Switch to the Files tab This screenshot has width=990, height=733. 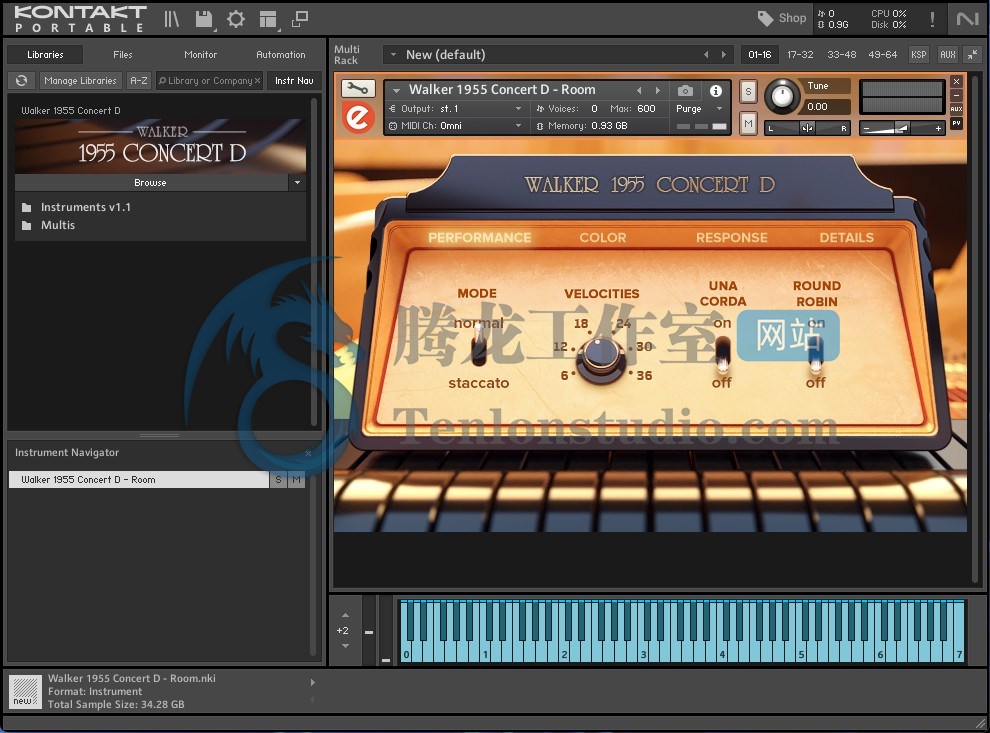coord(123,54)
